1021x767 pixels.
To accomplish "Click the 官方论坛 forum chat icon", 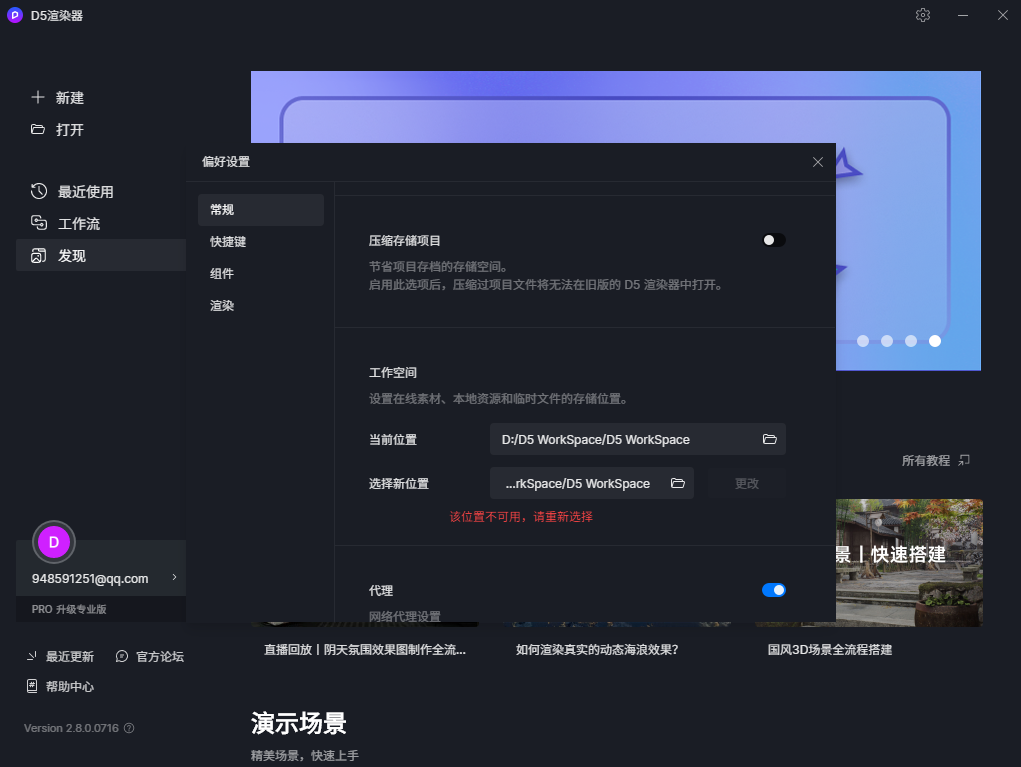I will (122, 657).
